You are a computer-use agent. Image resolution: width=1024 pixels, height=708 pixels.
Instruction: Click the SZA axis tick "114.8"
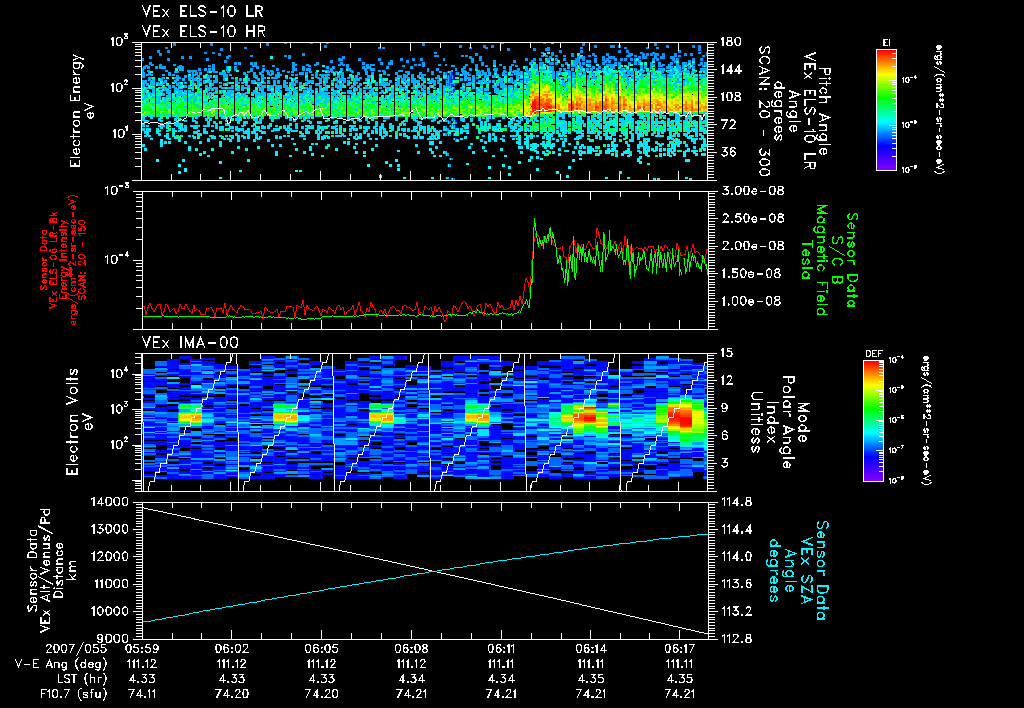(x=735, y=502)
